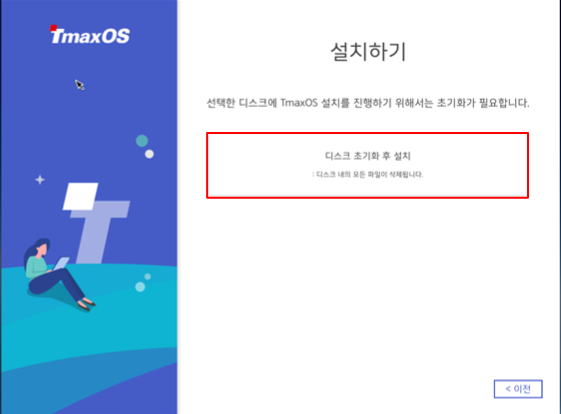Click the smaller pale bubble above the hill

tap(147, 276)
